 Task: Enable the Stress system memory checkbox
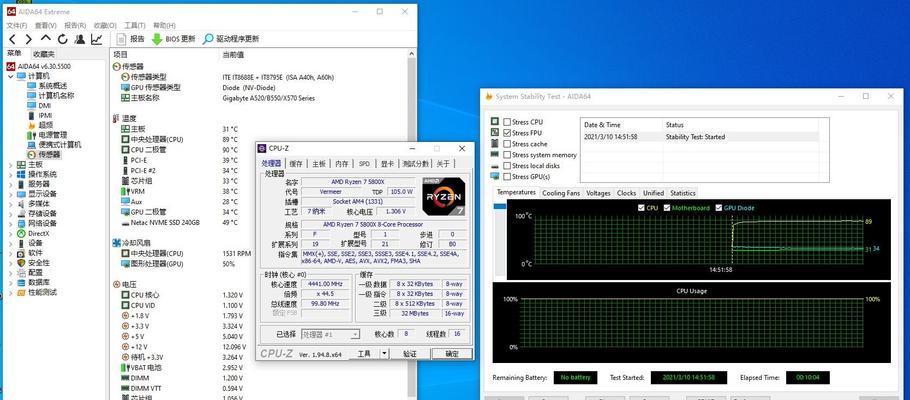[x=507, y=155]
